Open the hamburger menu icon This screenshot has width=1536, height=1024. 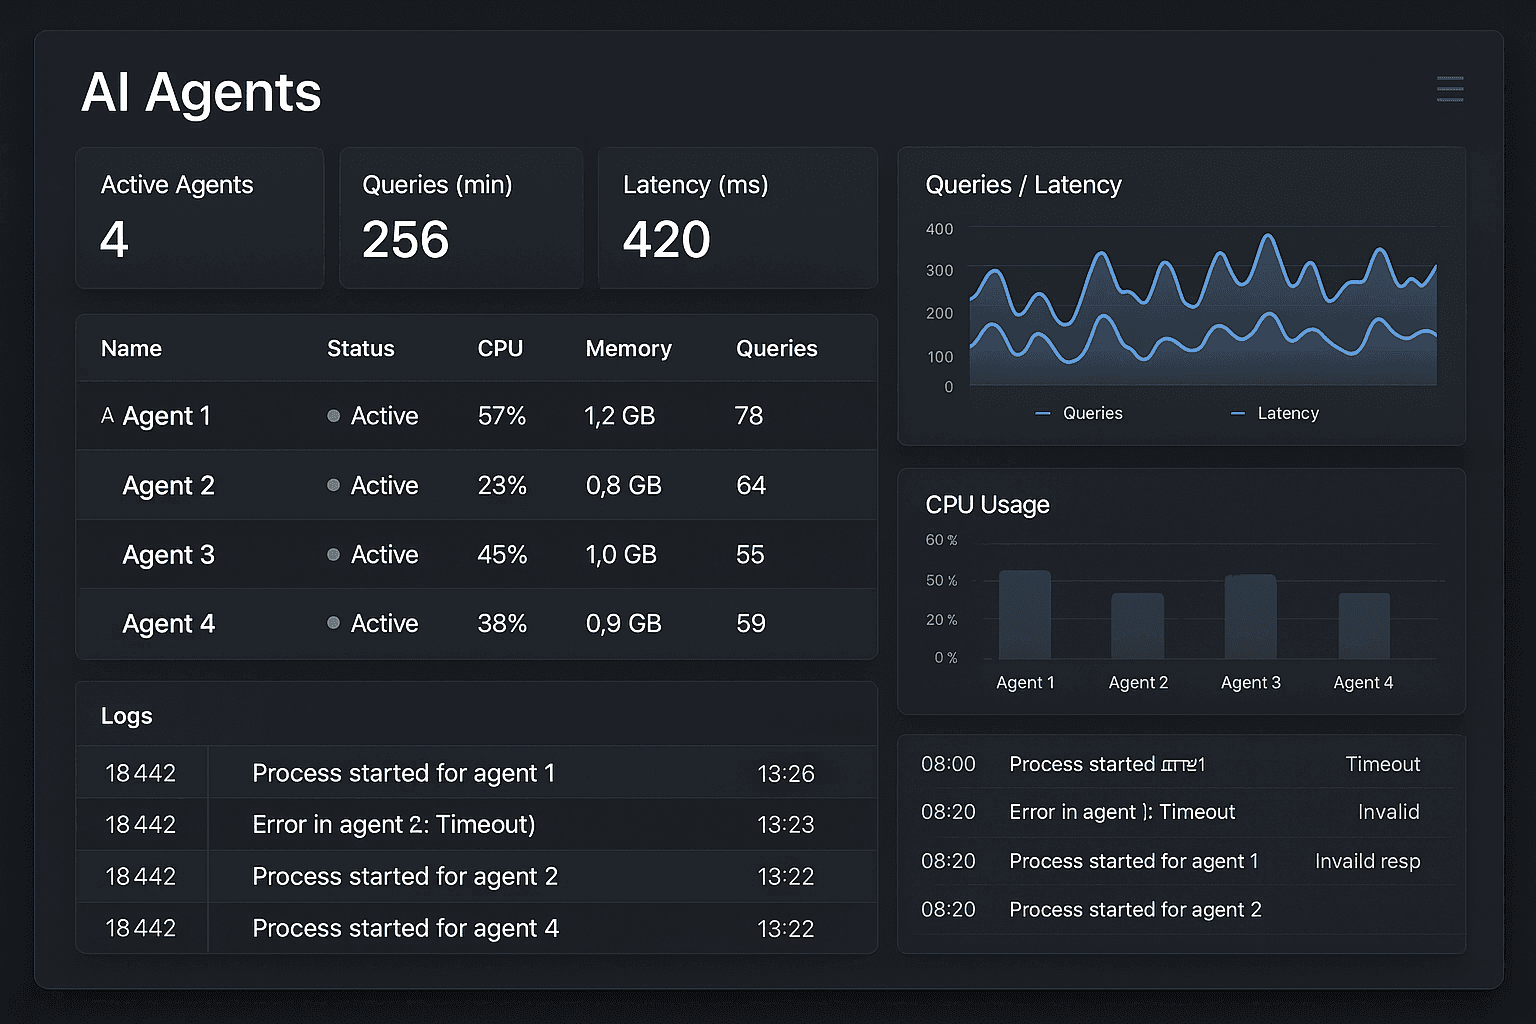pyautogui.click(x=1450, y=89)
